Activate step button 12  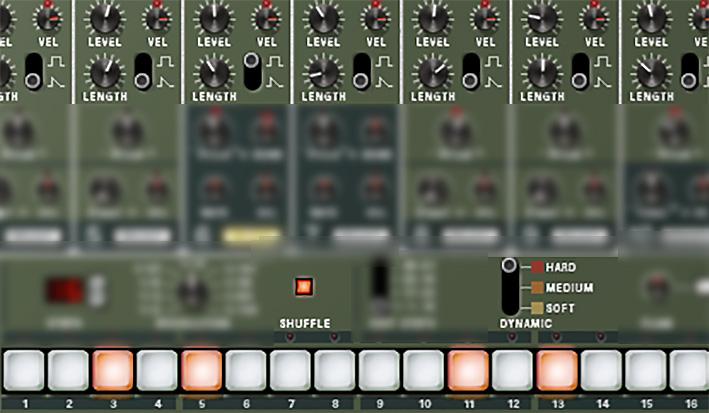click(512, 370)
